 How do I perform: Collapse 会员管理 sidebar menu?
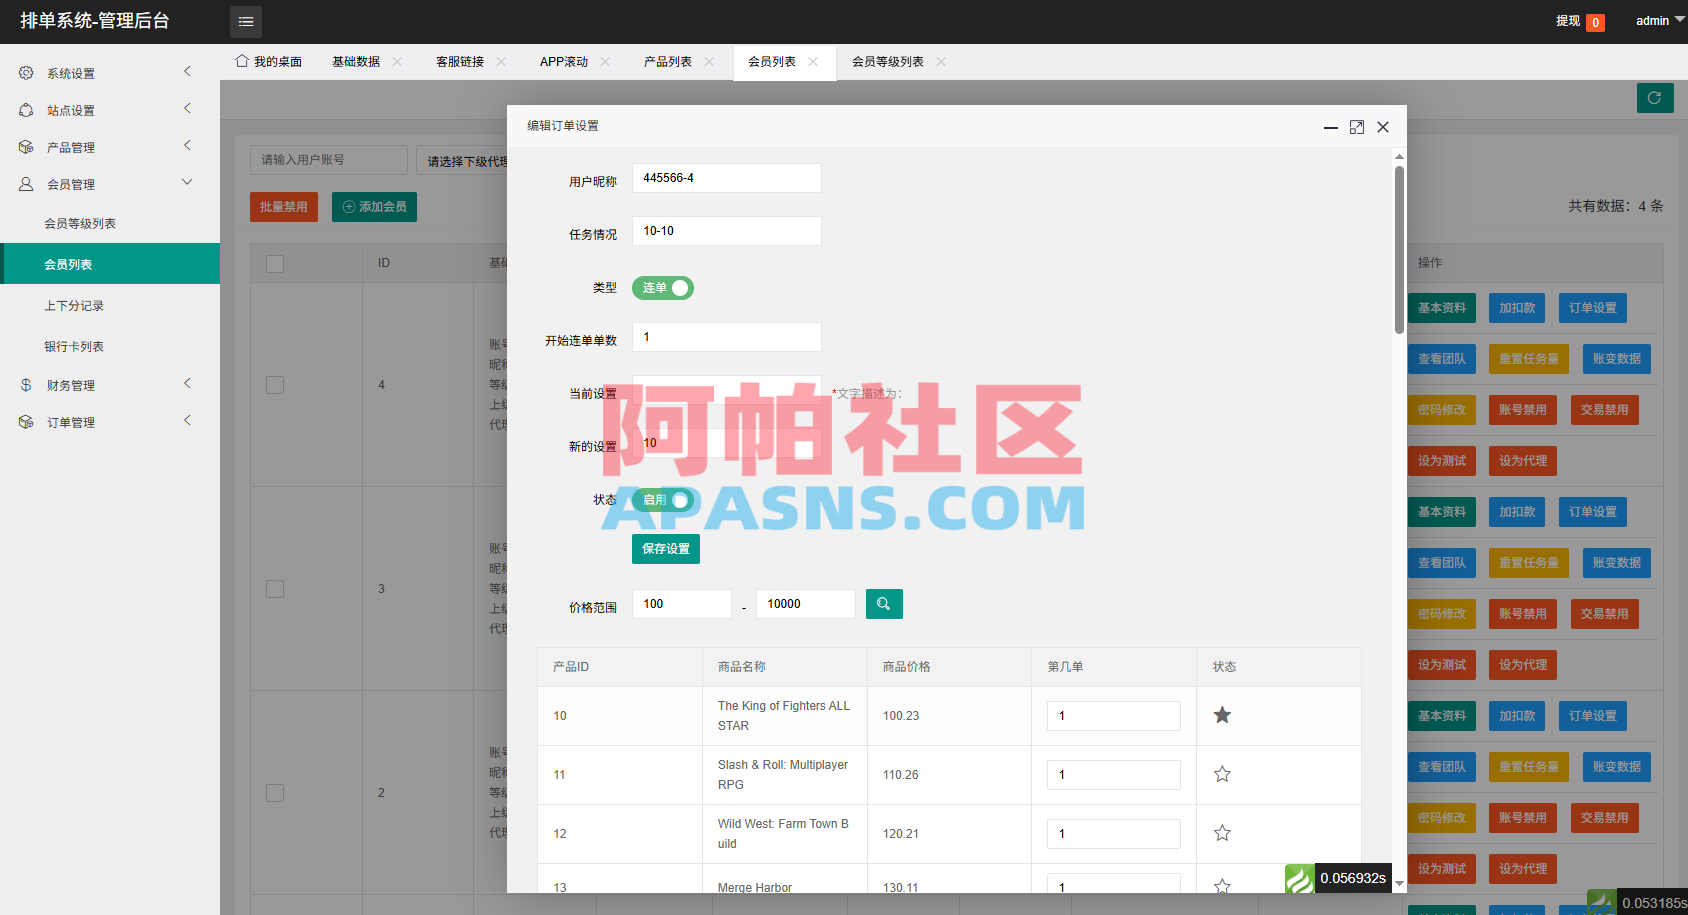click(110, 184)
